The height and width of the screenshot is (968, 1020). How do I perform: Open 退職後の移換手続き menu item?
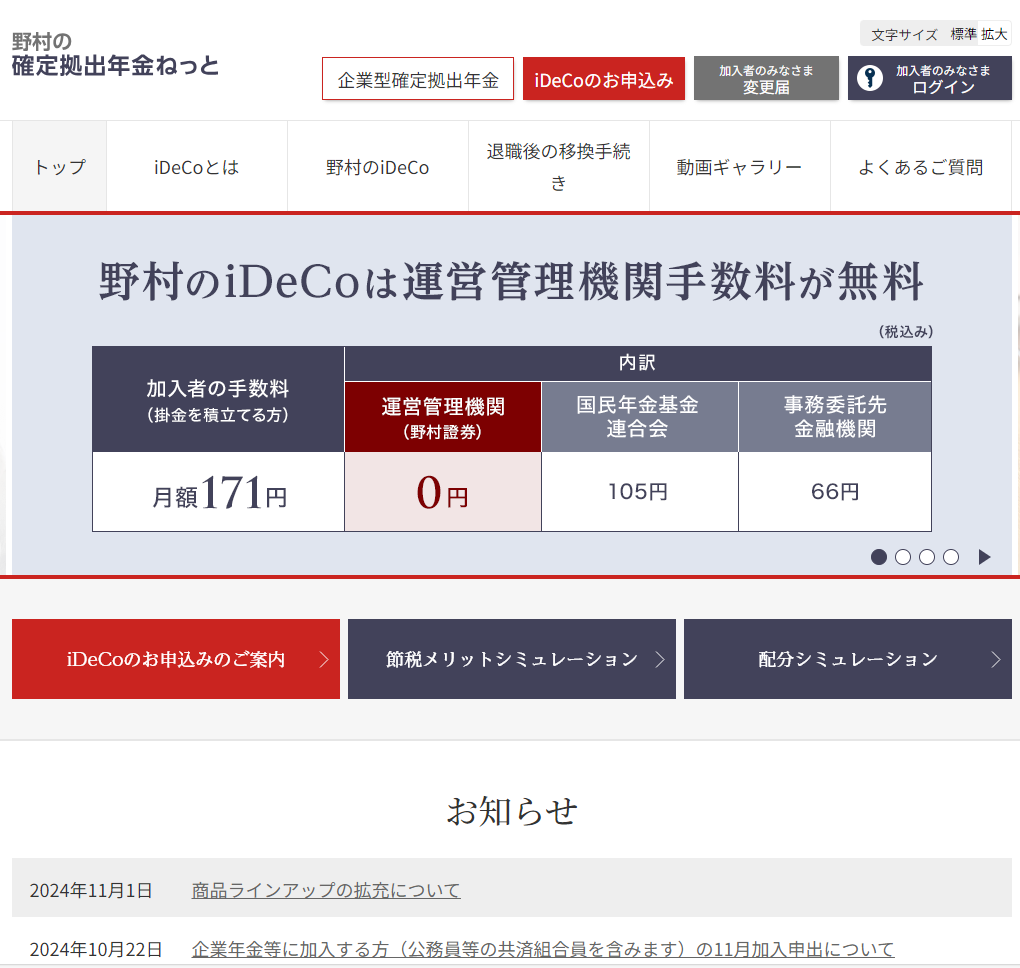[559, 167]
